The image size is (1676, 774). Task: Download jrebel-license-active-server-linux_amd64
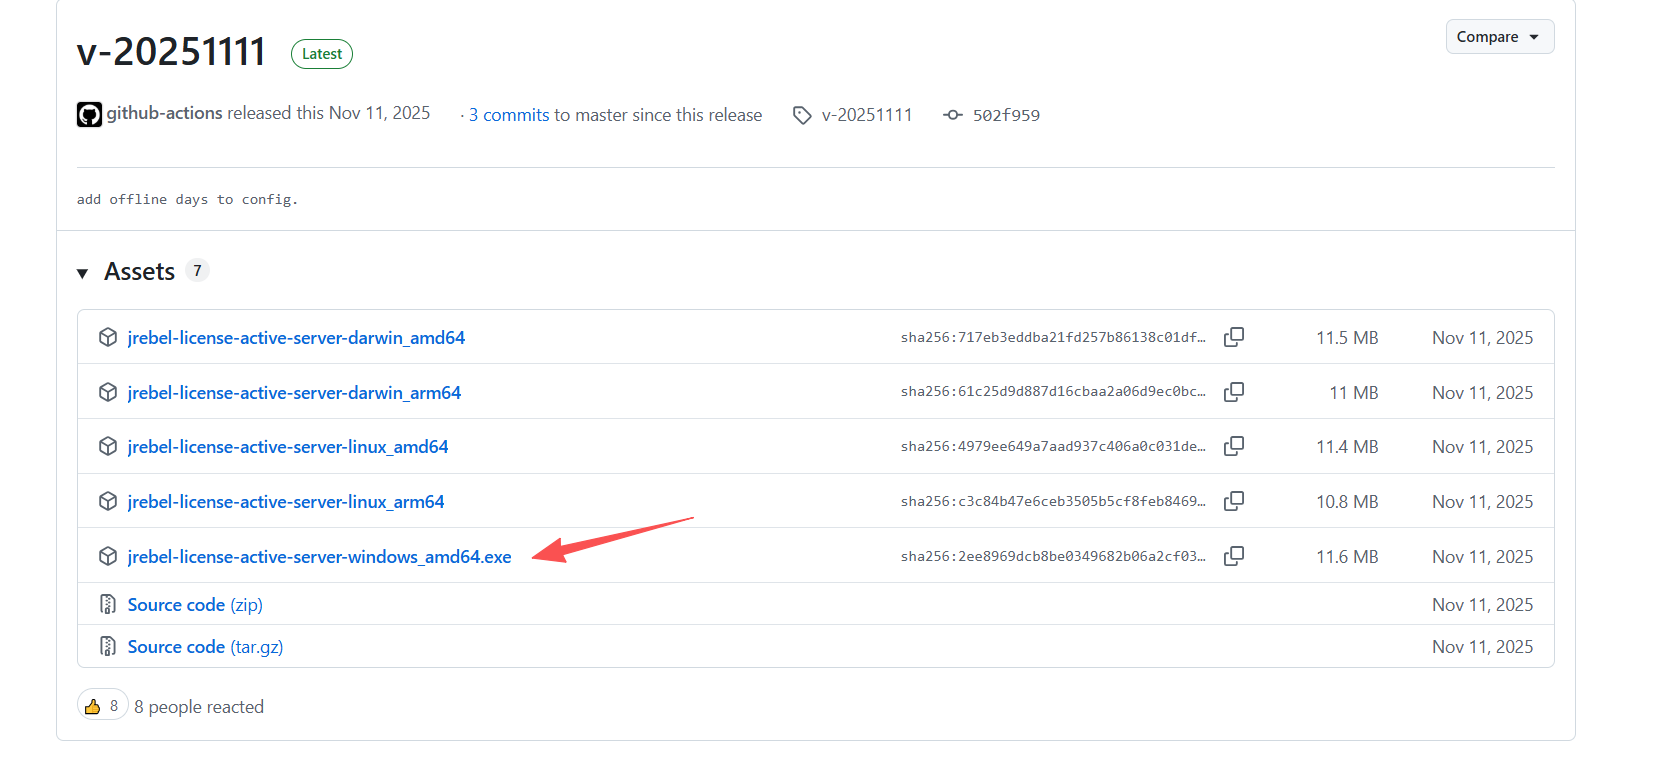(x=288, y=447)
